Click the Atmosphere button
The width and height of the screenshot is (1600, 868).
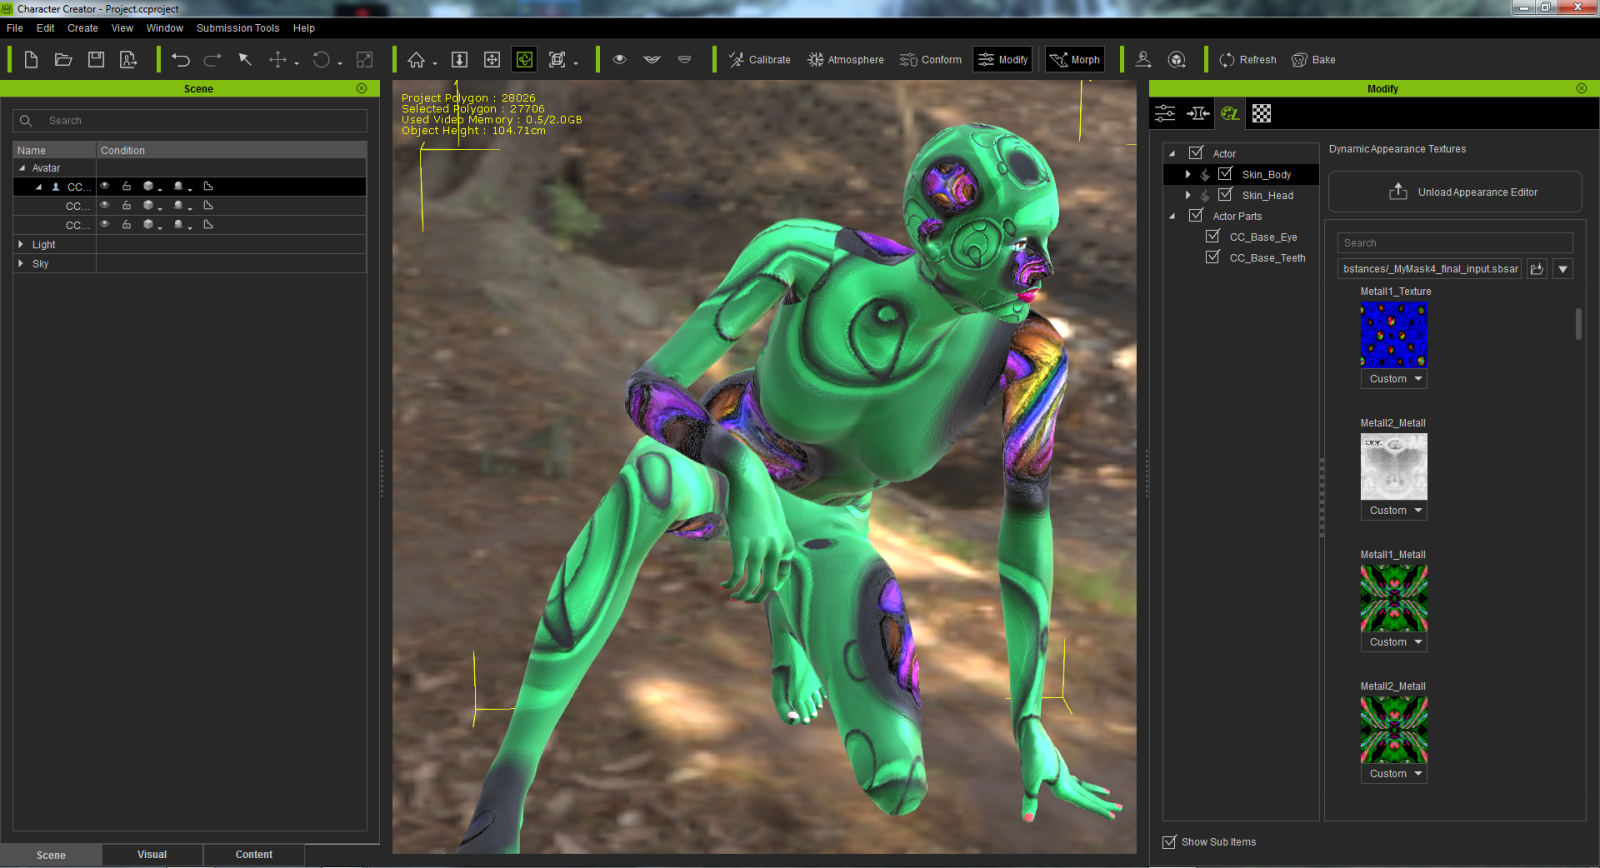coord(846,60)
